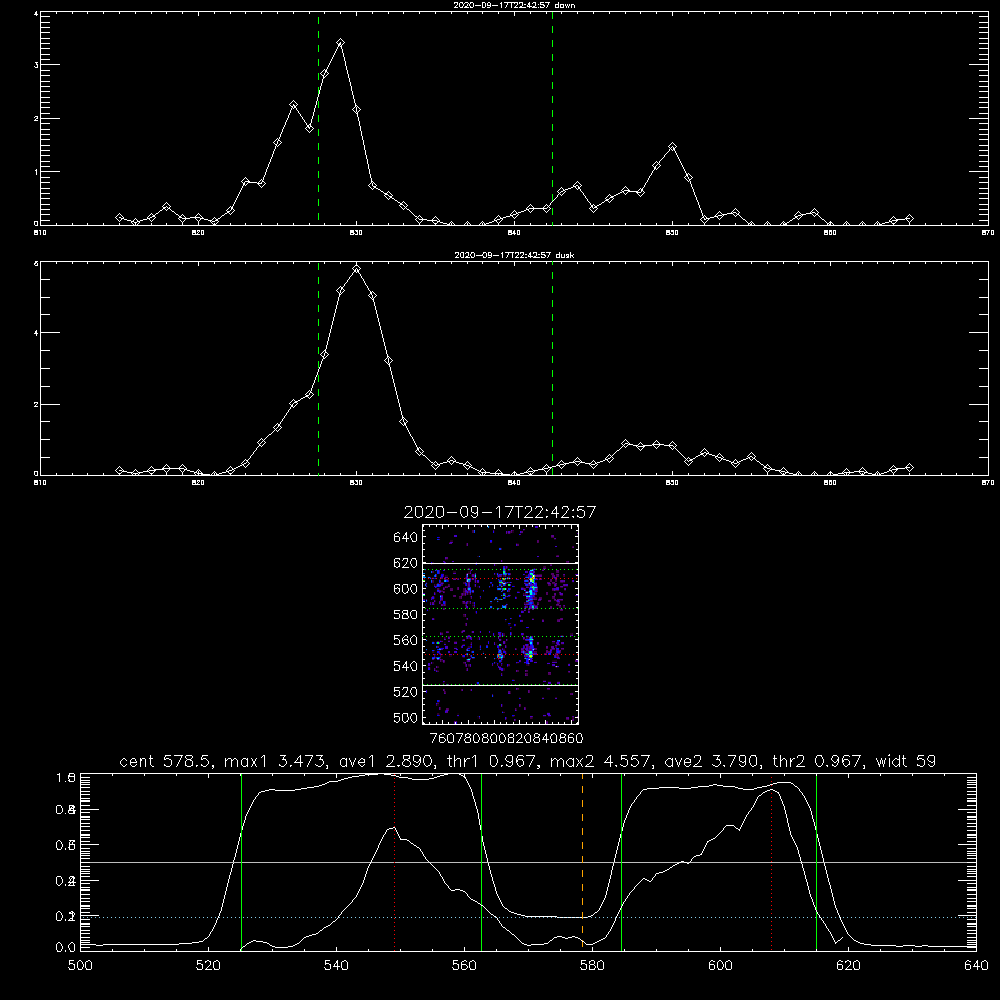Select the colored heatmap image panel

[x=500, y=624]
